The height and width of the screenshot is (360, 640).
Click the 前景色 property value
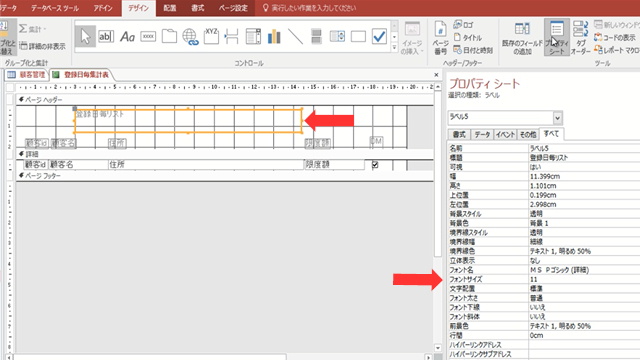(584, 326)
